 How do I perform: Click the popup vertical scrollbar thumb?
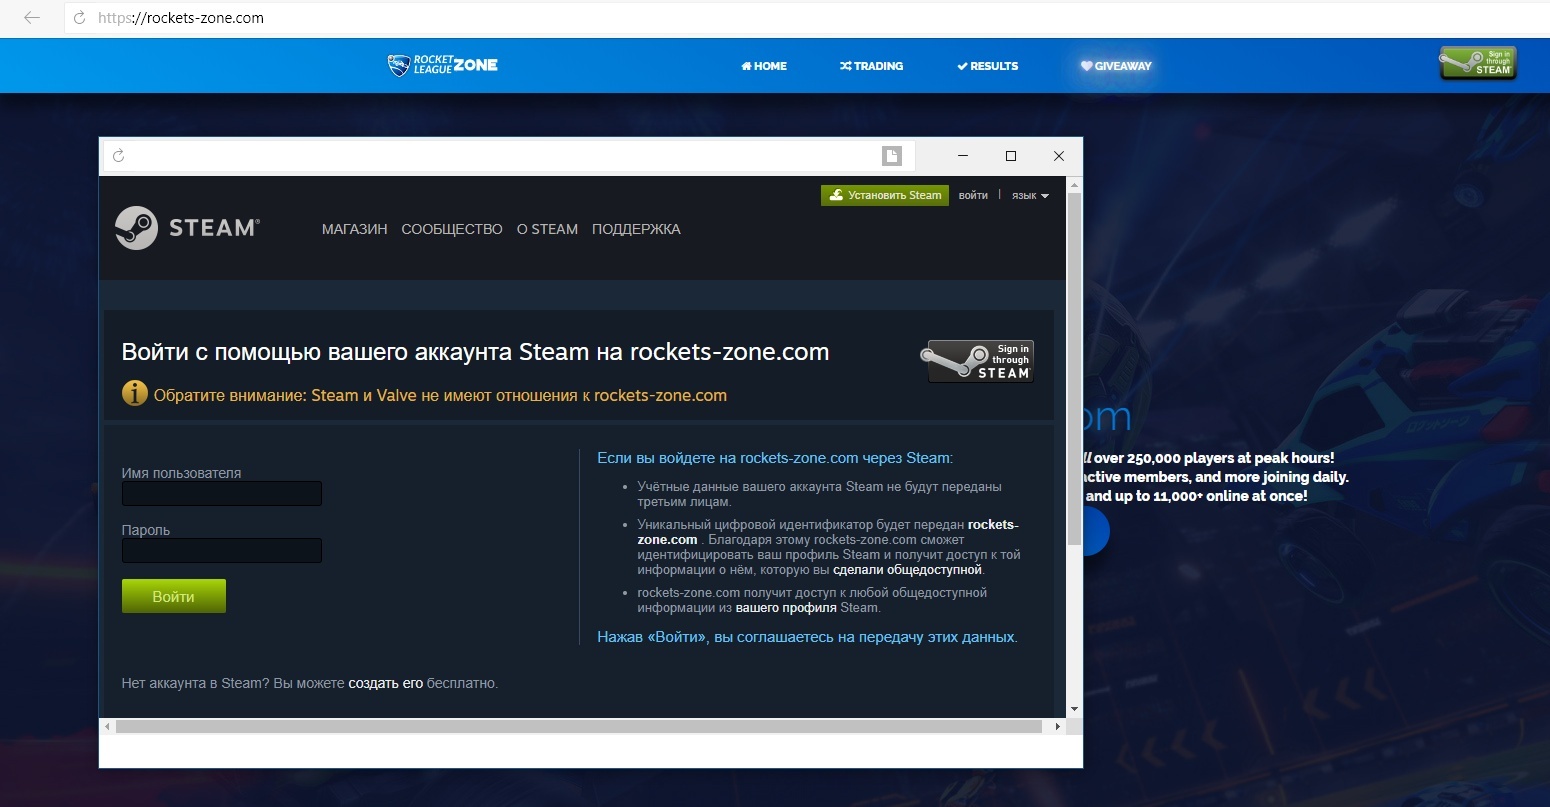pos(1074,368)
